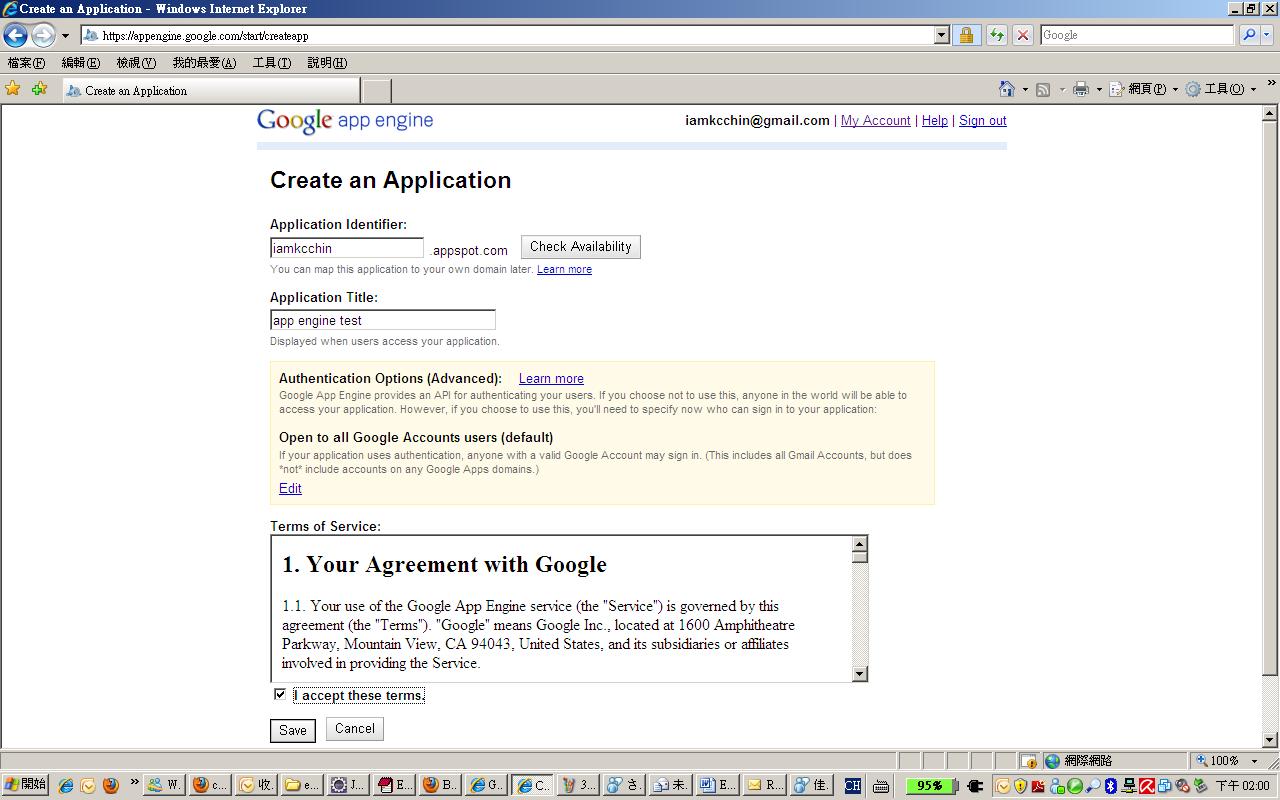
Task: Click the red Adobe PDF tray icon
Action: (x=1039, y=785)
